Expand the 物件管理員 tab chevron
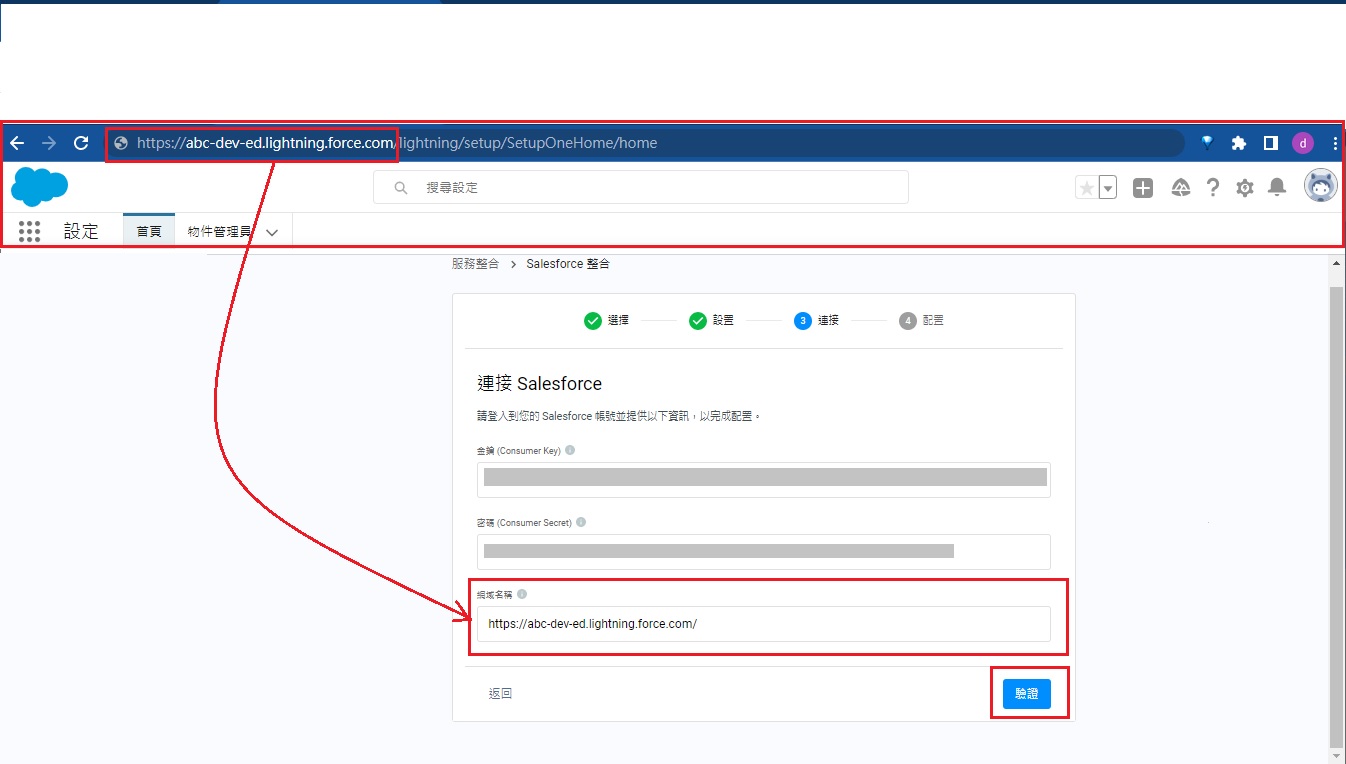 pos(272,232)
